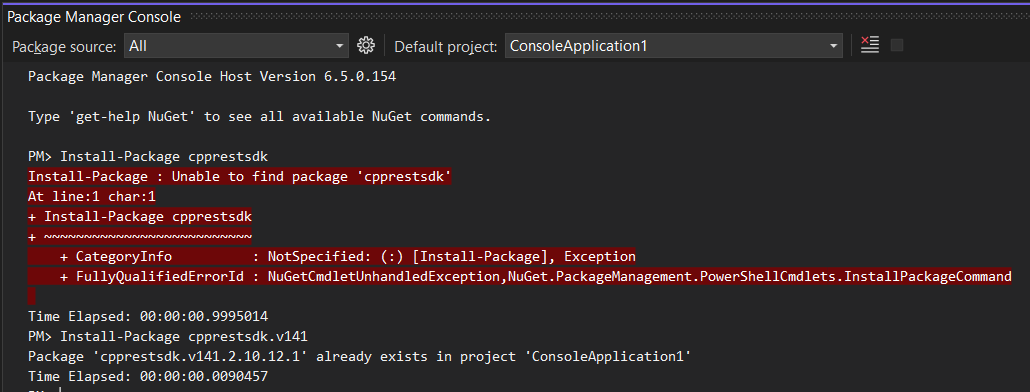1030x392 pixels.
Task: Click the dotted title bar grip area
Action: click(x=604, y=18)
